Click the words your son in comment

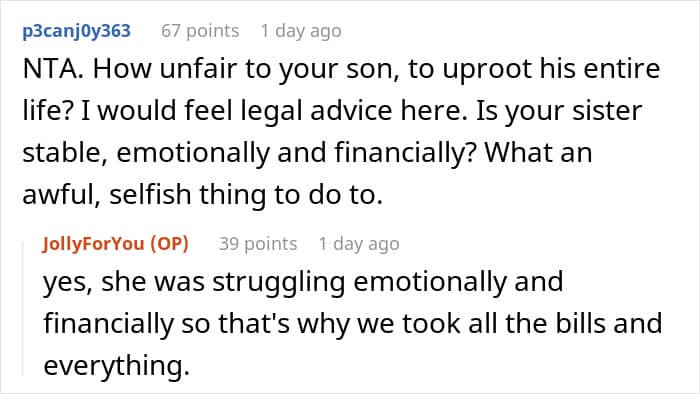[338, 70]
